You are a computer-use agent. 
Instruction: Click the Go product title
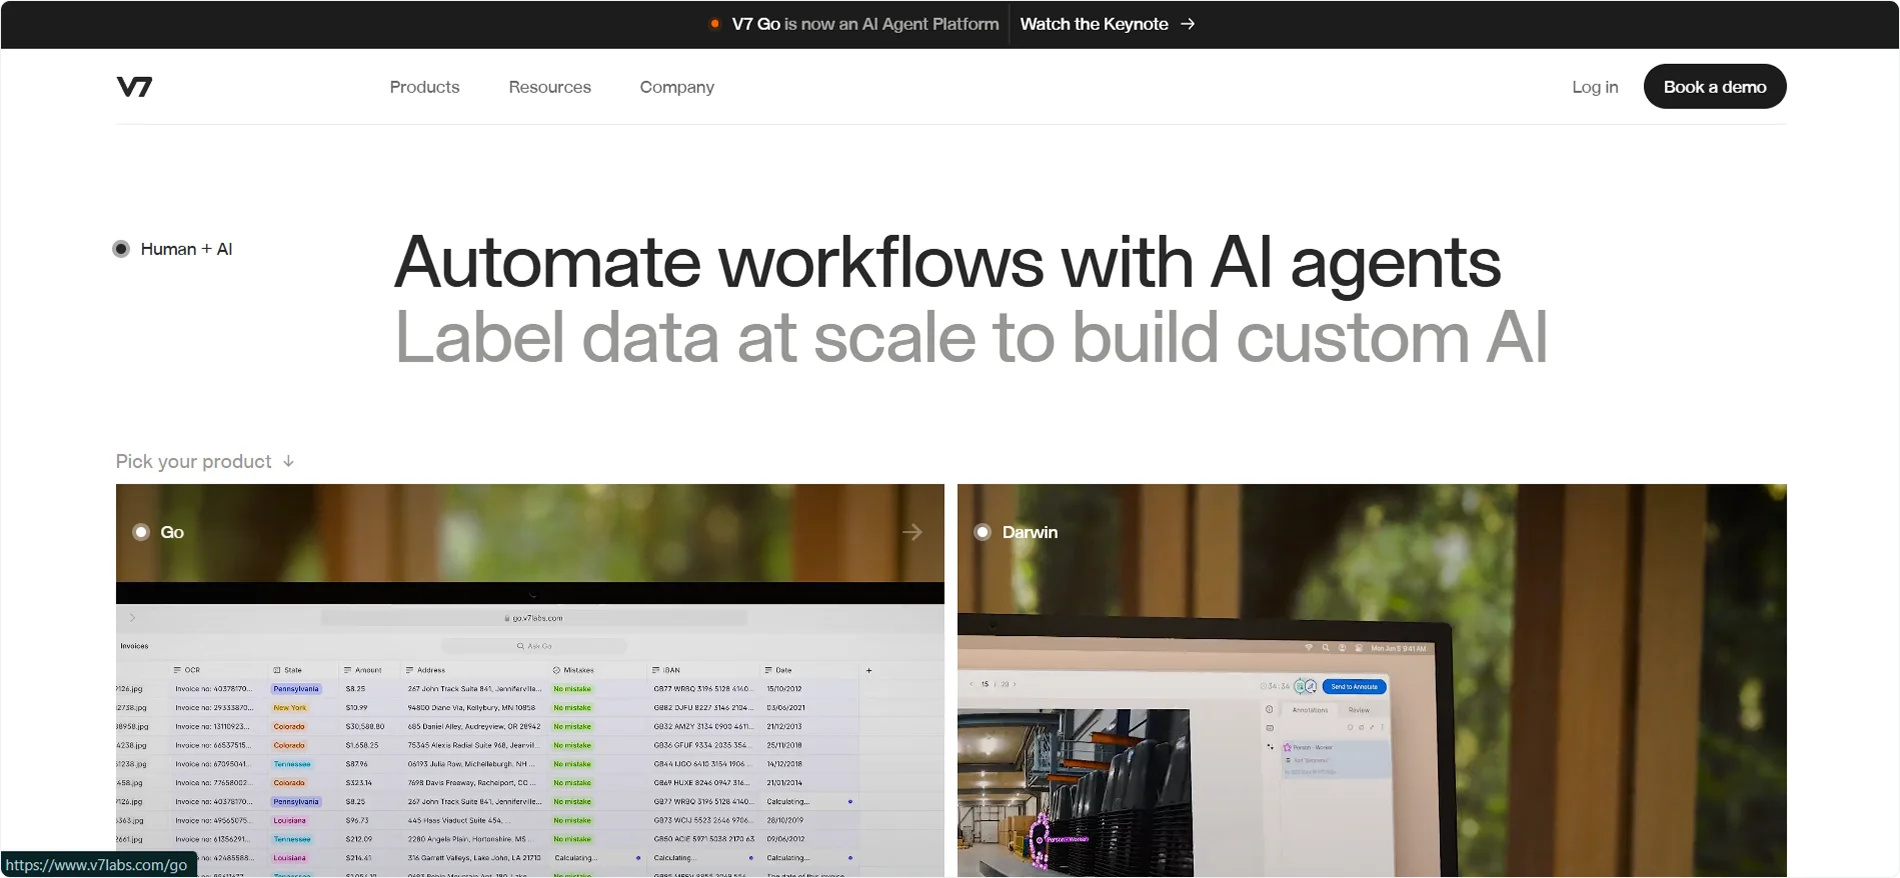click(172, 532)
